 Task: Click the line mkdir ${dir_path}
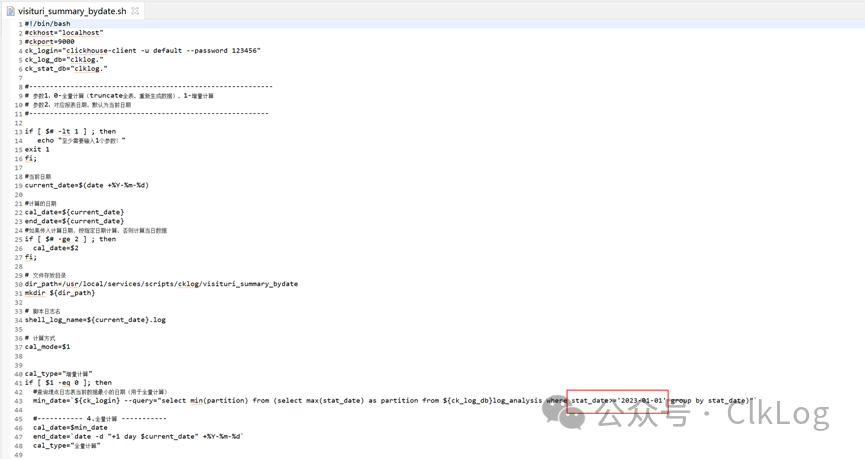60,293
